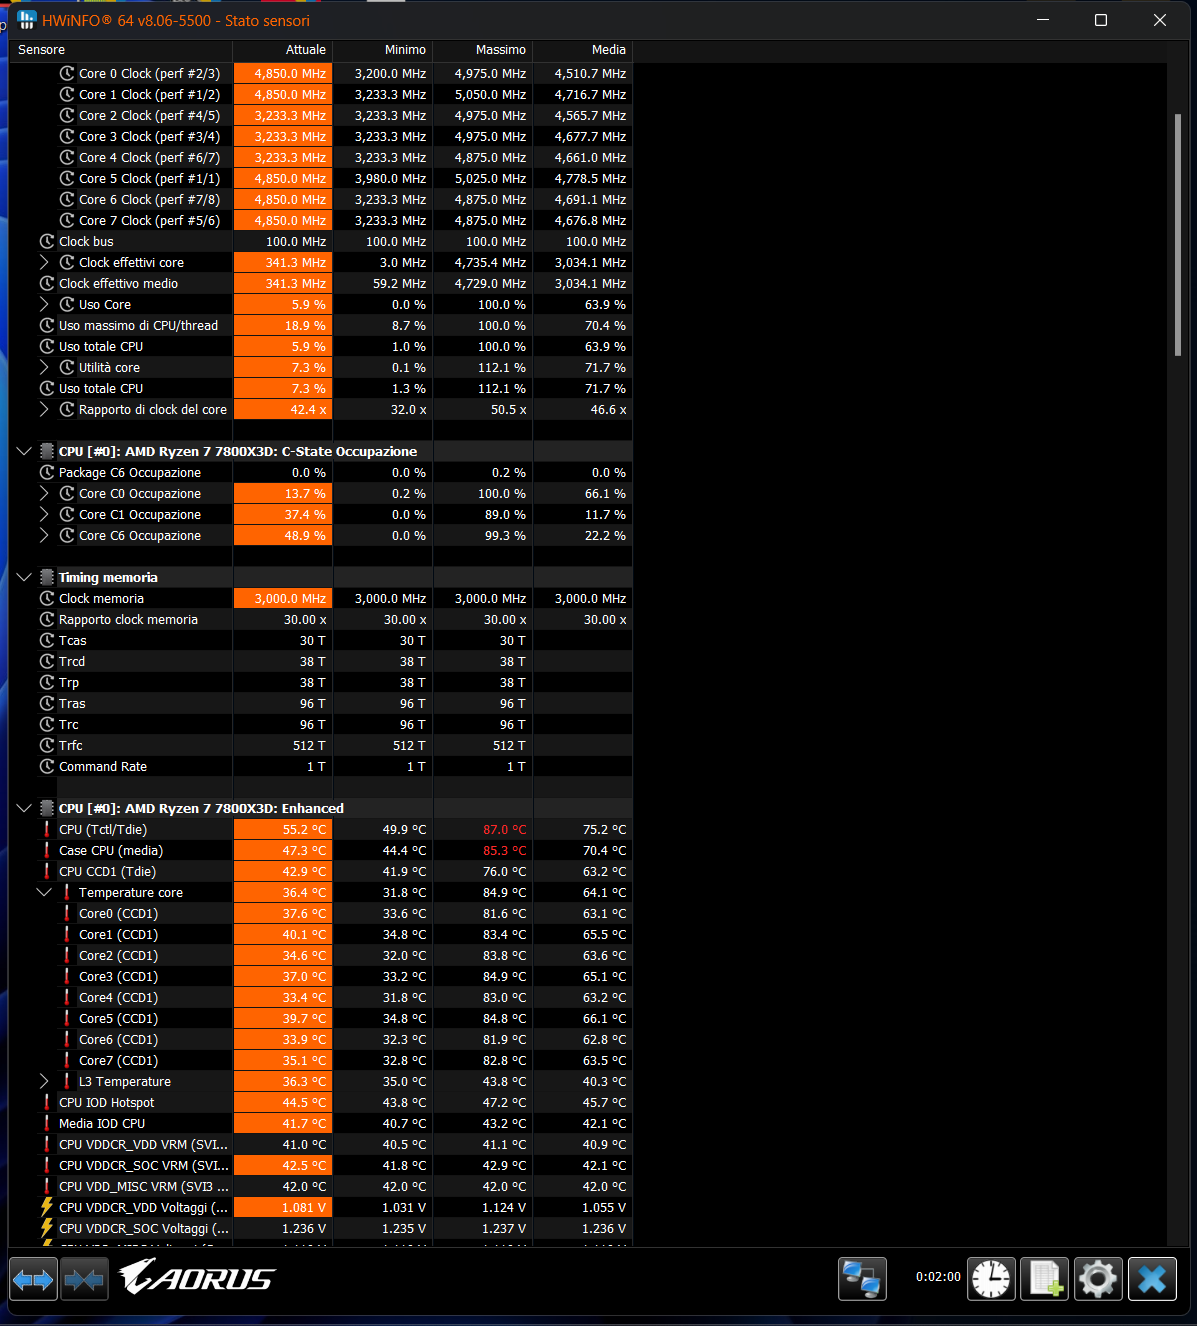The width and height of the screenshot is (1197, 1326).
Task: Collapse the 7800X3D Enhanced section
Action: (24, 808)
